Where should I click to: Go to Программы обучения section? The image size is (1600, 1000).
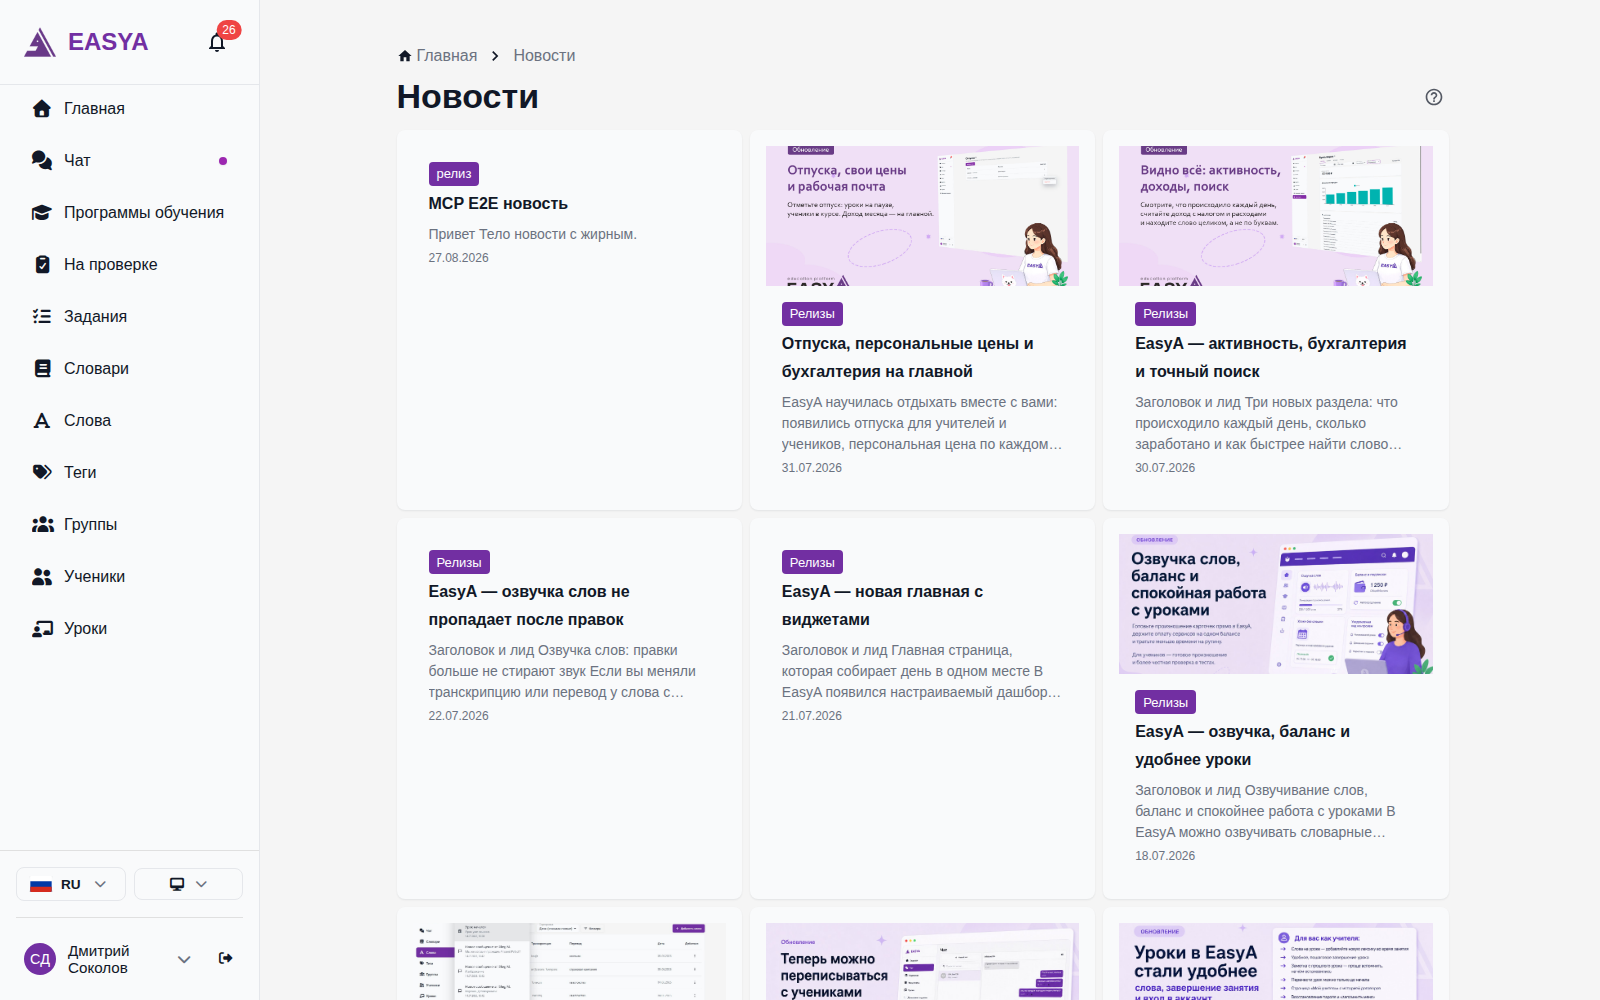pyautogui.click(x=144, y=212)
